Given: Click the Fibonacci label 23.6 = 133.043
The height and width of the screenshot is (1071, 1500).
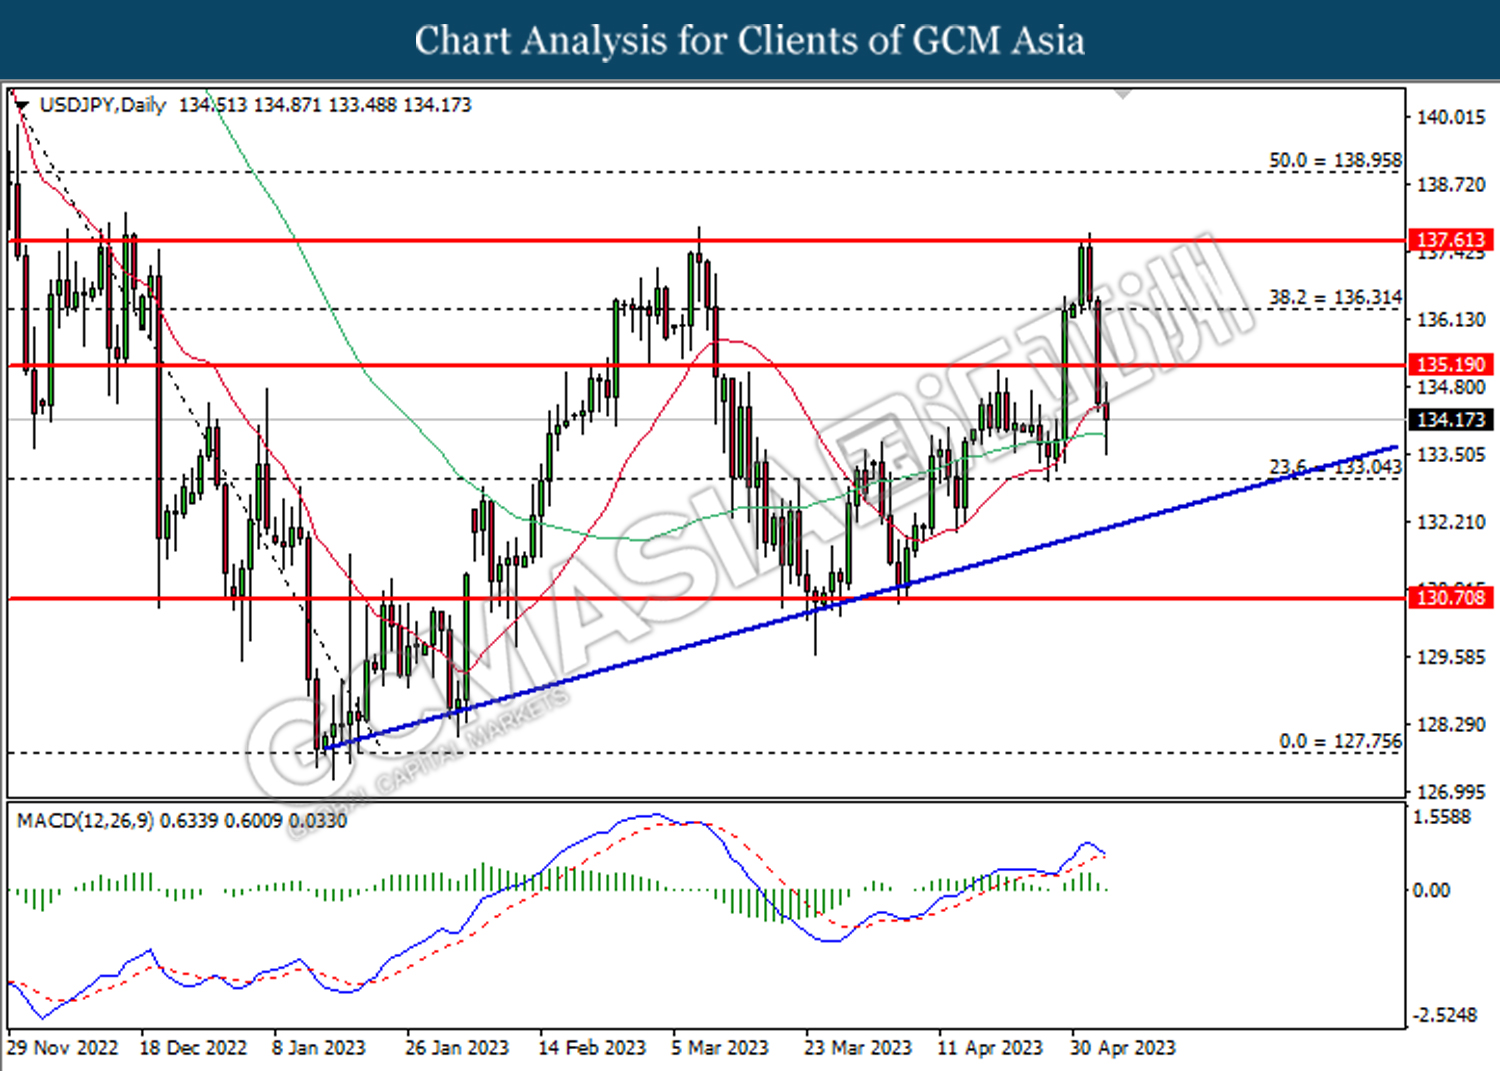Looking at the screenshot, I should click(1335, 467).
